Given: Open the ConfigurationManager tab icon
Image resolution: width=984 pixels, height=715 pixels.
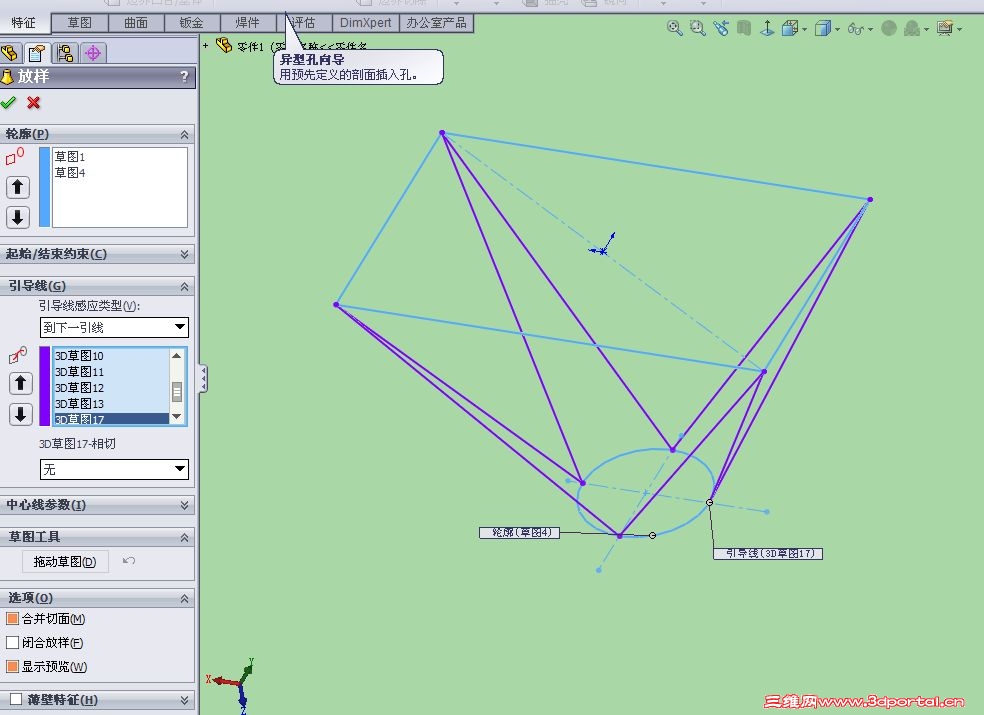Looking at the screenshot, I should coord(65,53).
